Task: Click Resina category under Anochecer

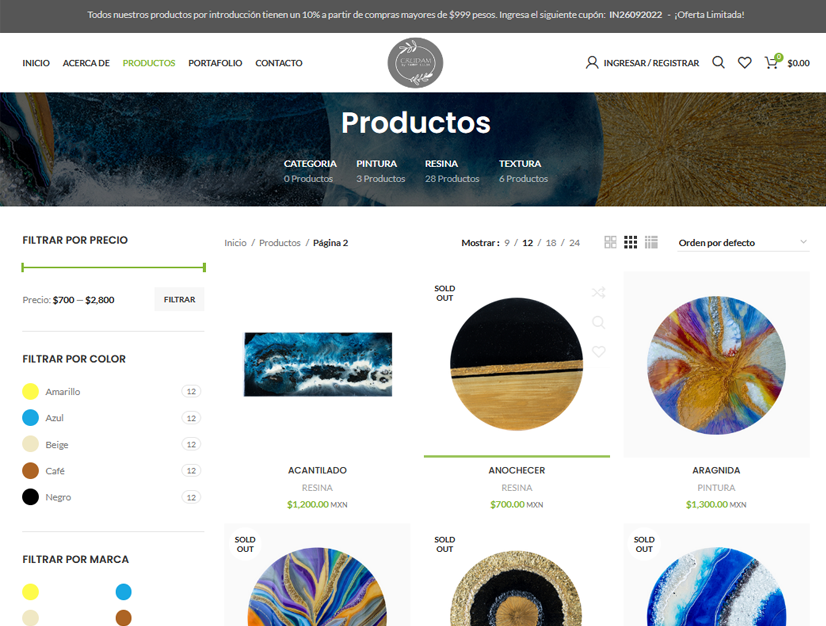Action: click(x=517, y=488)
